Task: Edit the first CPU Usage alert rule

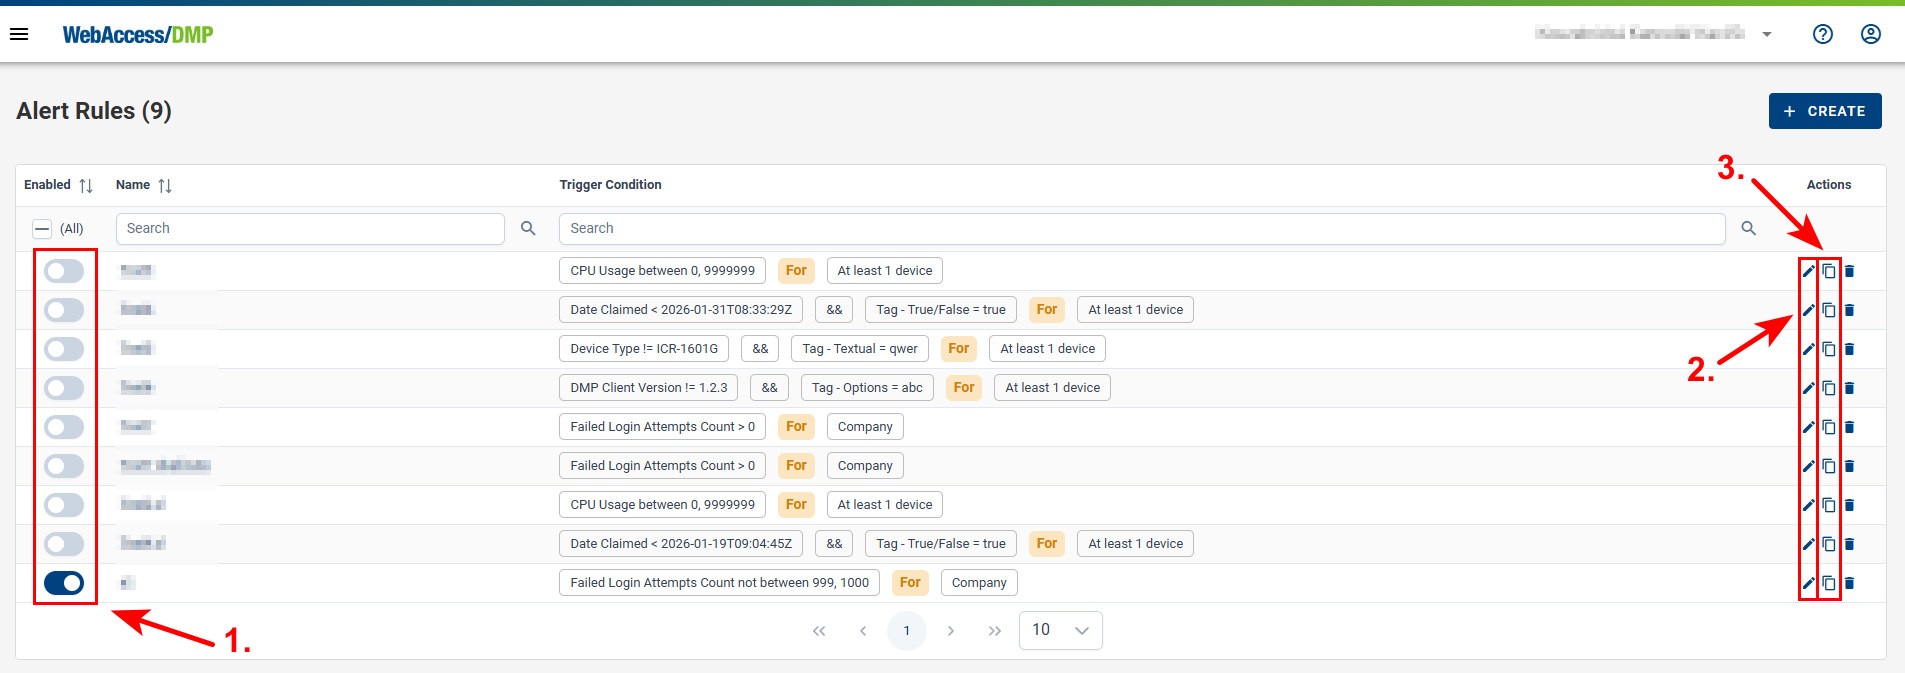Action: click(1808, 271)
